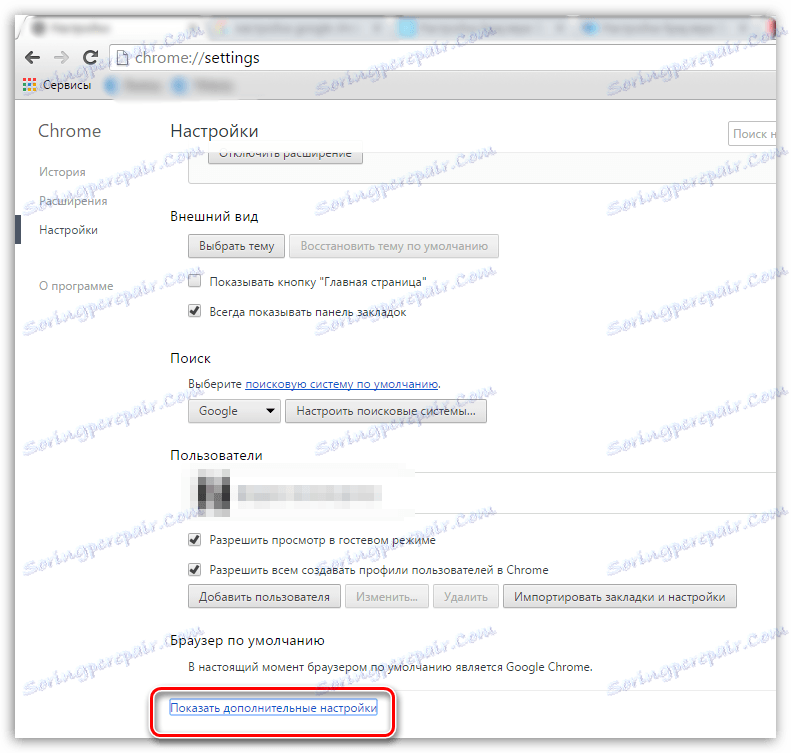Select the blurred user profile avatar
Viewport: 791px width, 753px height.
tap(213, 493)
